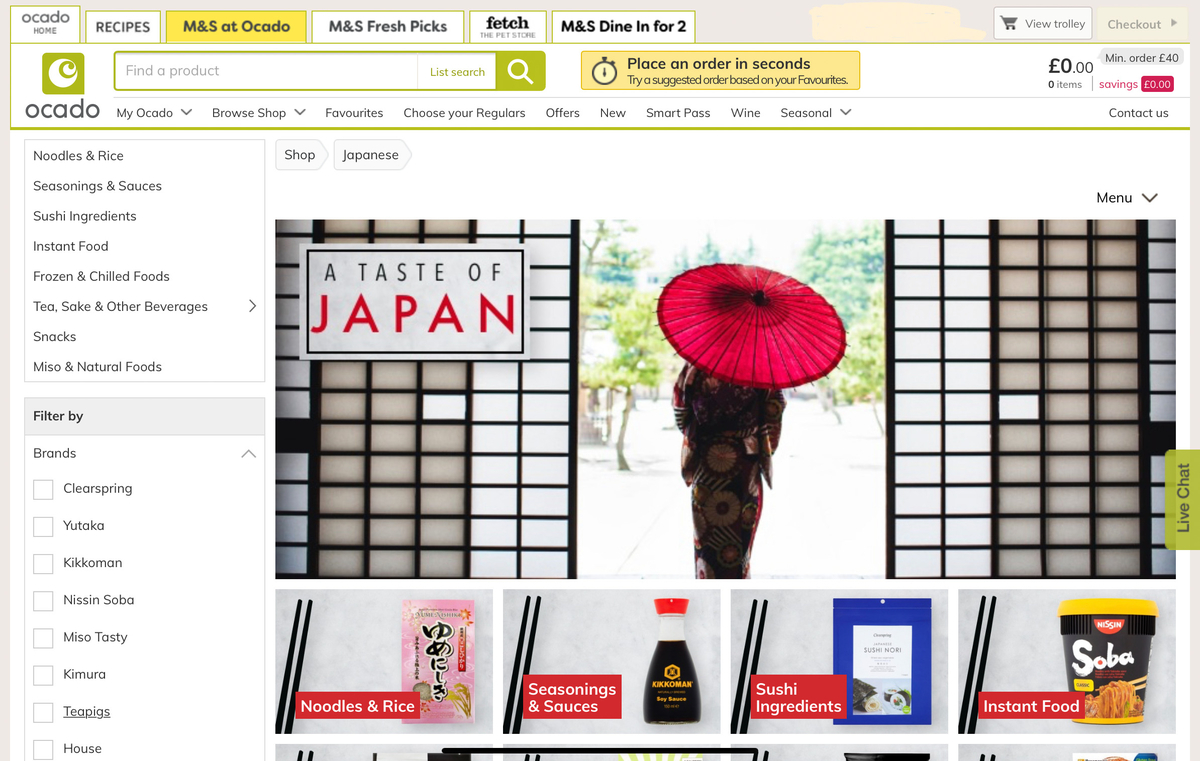
Task: Click the A Taste of Japan banner
Action: tap(725, 399)
